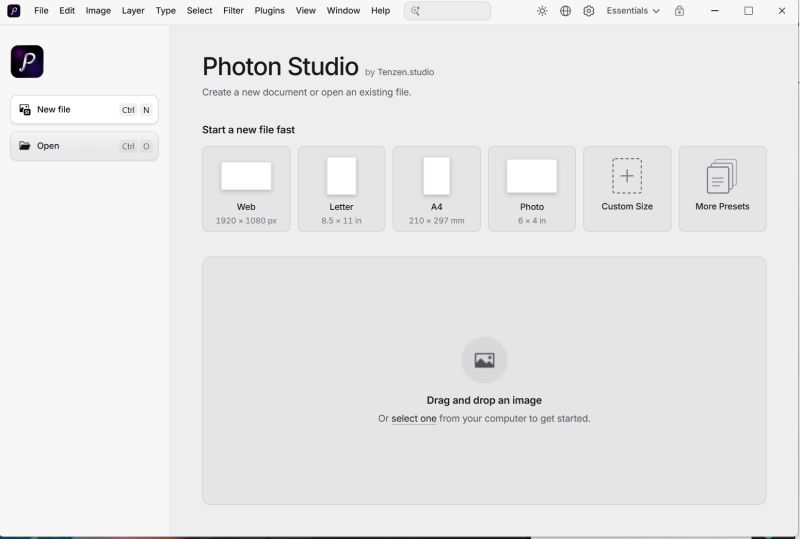
Task: Open the Plugins menu
Action: 269,11
